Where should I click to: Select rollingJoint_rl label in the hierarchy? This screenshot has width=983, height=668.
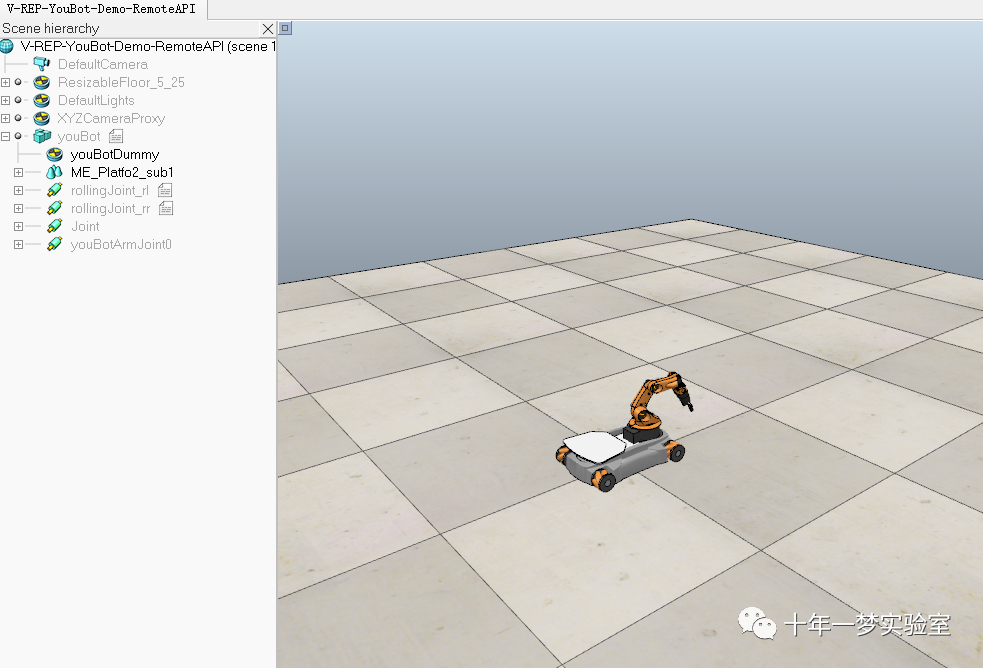tap(110, 190)
